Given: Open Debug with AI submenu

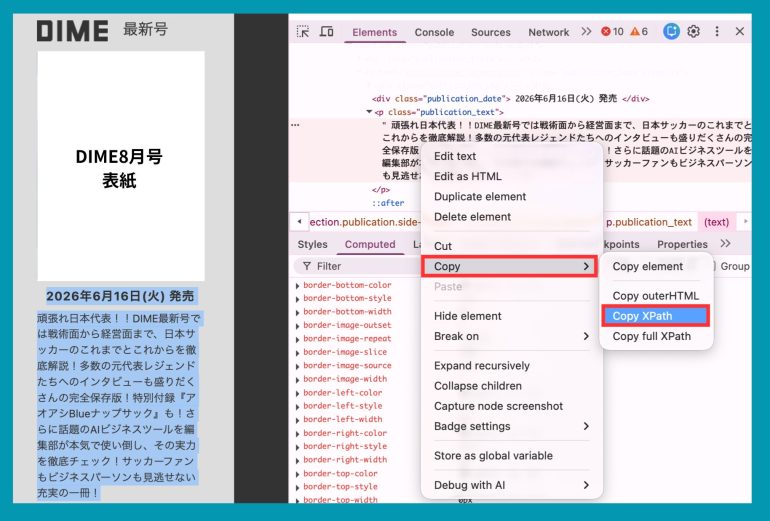Looking at the screenshot, I should pyautogui.click(x=512, y=485).
